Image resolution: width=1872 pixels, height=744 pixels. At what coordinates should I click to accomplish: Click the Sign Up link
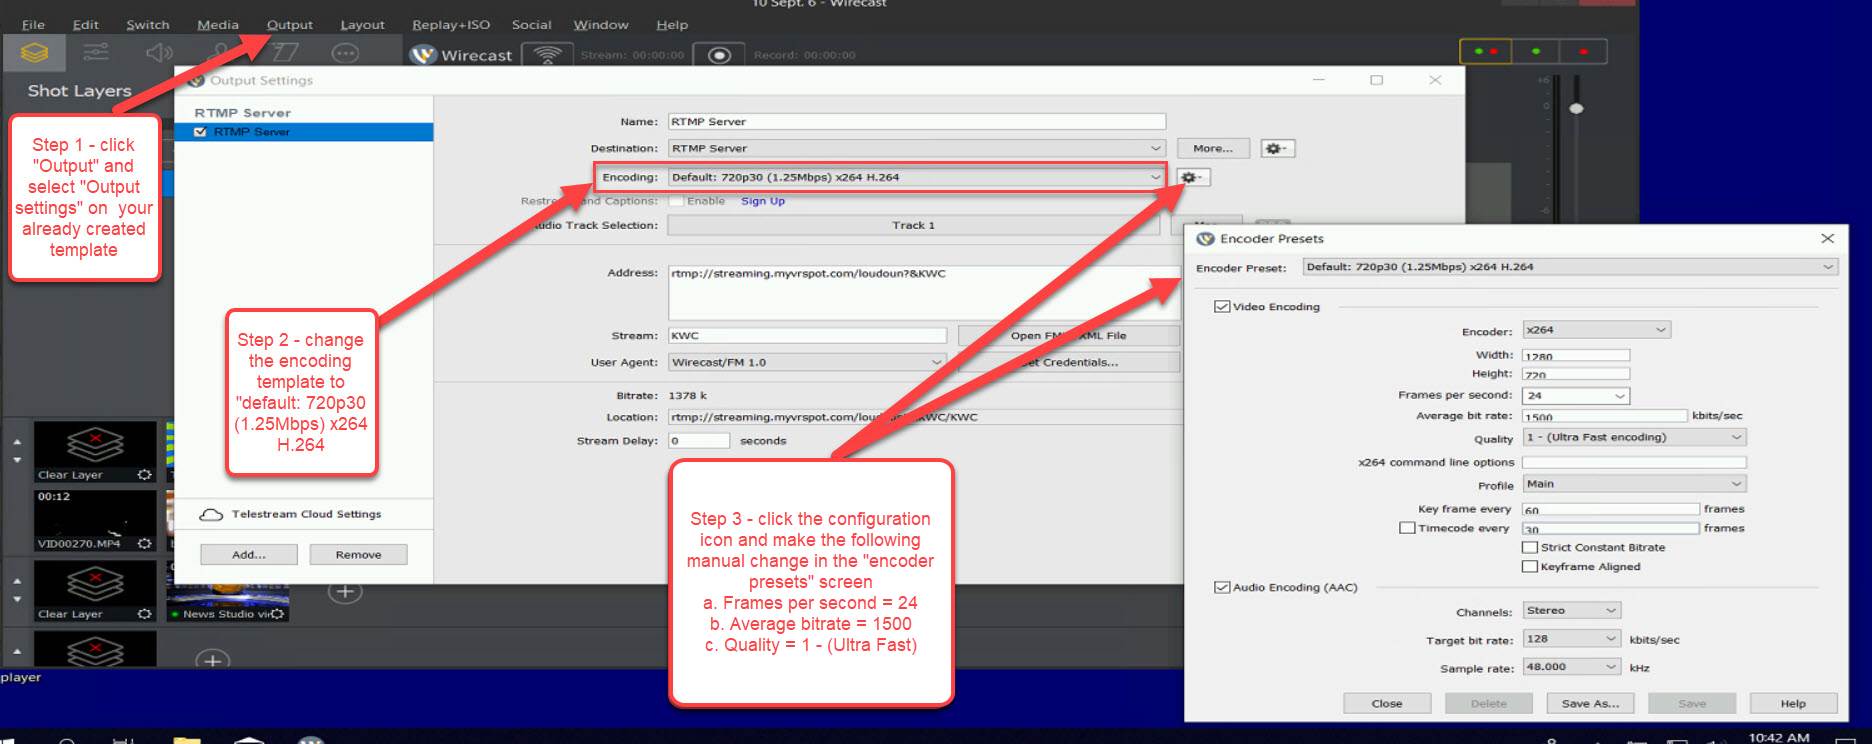click(762, 201)
